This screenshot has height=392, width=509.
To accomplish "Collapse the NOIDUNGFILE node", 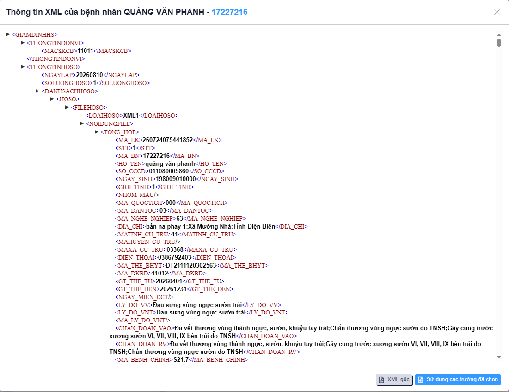I will click(x=82, y=123).
